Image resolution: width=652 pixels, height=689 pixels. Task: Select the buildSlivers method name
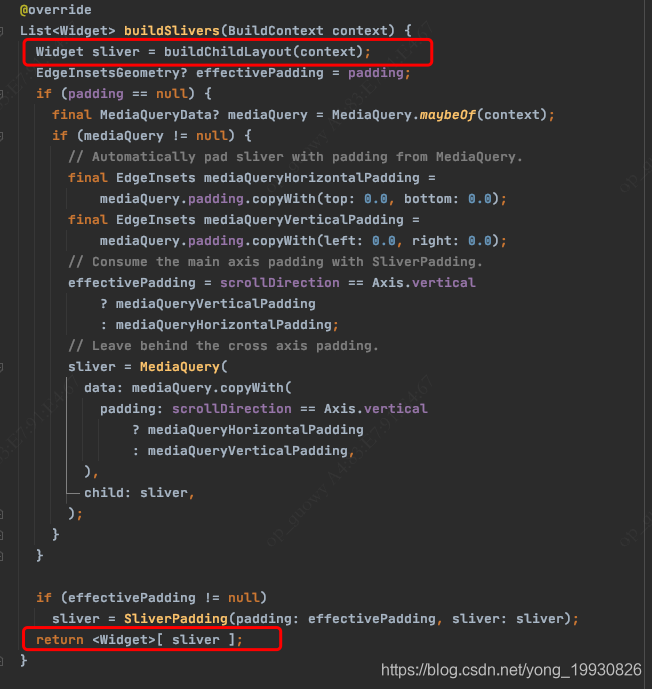[172, 31]
